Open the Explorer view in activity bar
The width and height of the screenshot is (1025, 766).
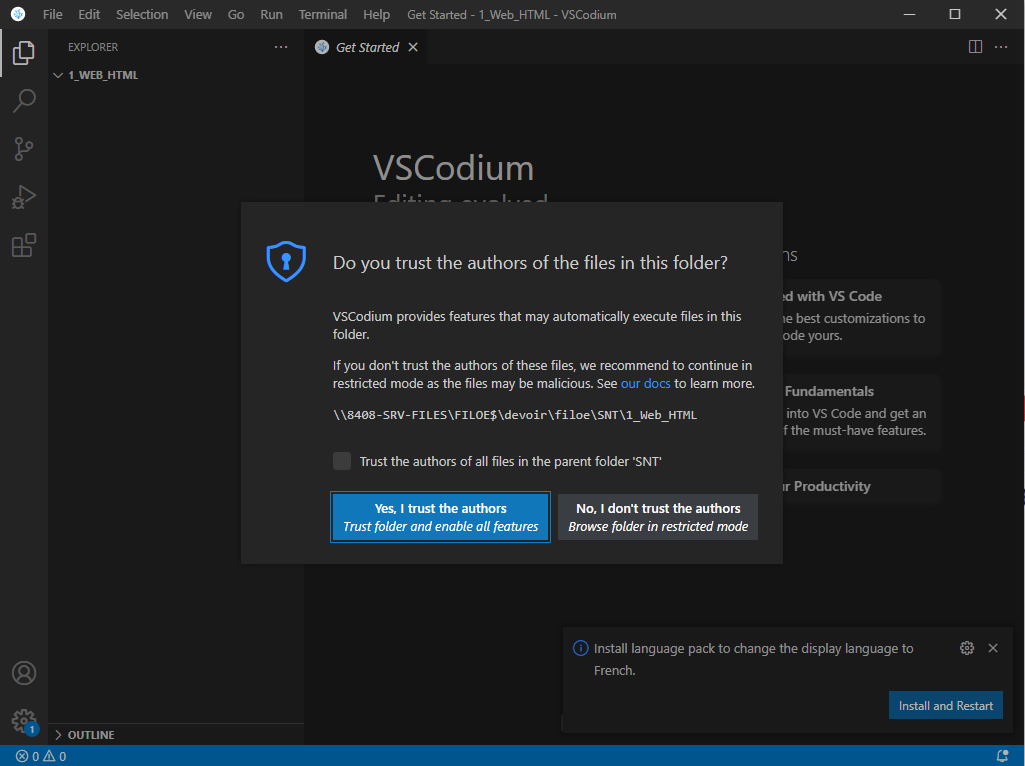click(24, 53)
